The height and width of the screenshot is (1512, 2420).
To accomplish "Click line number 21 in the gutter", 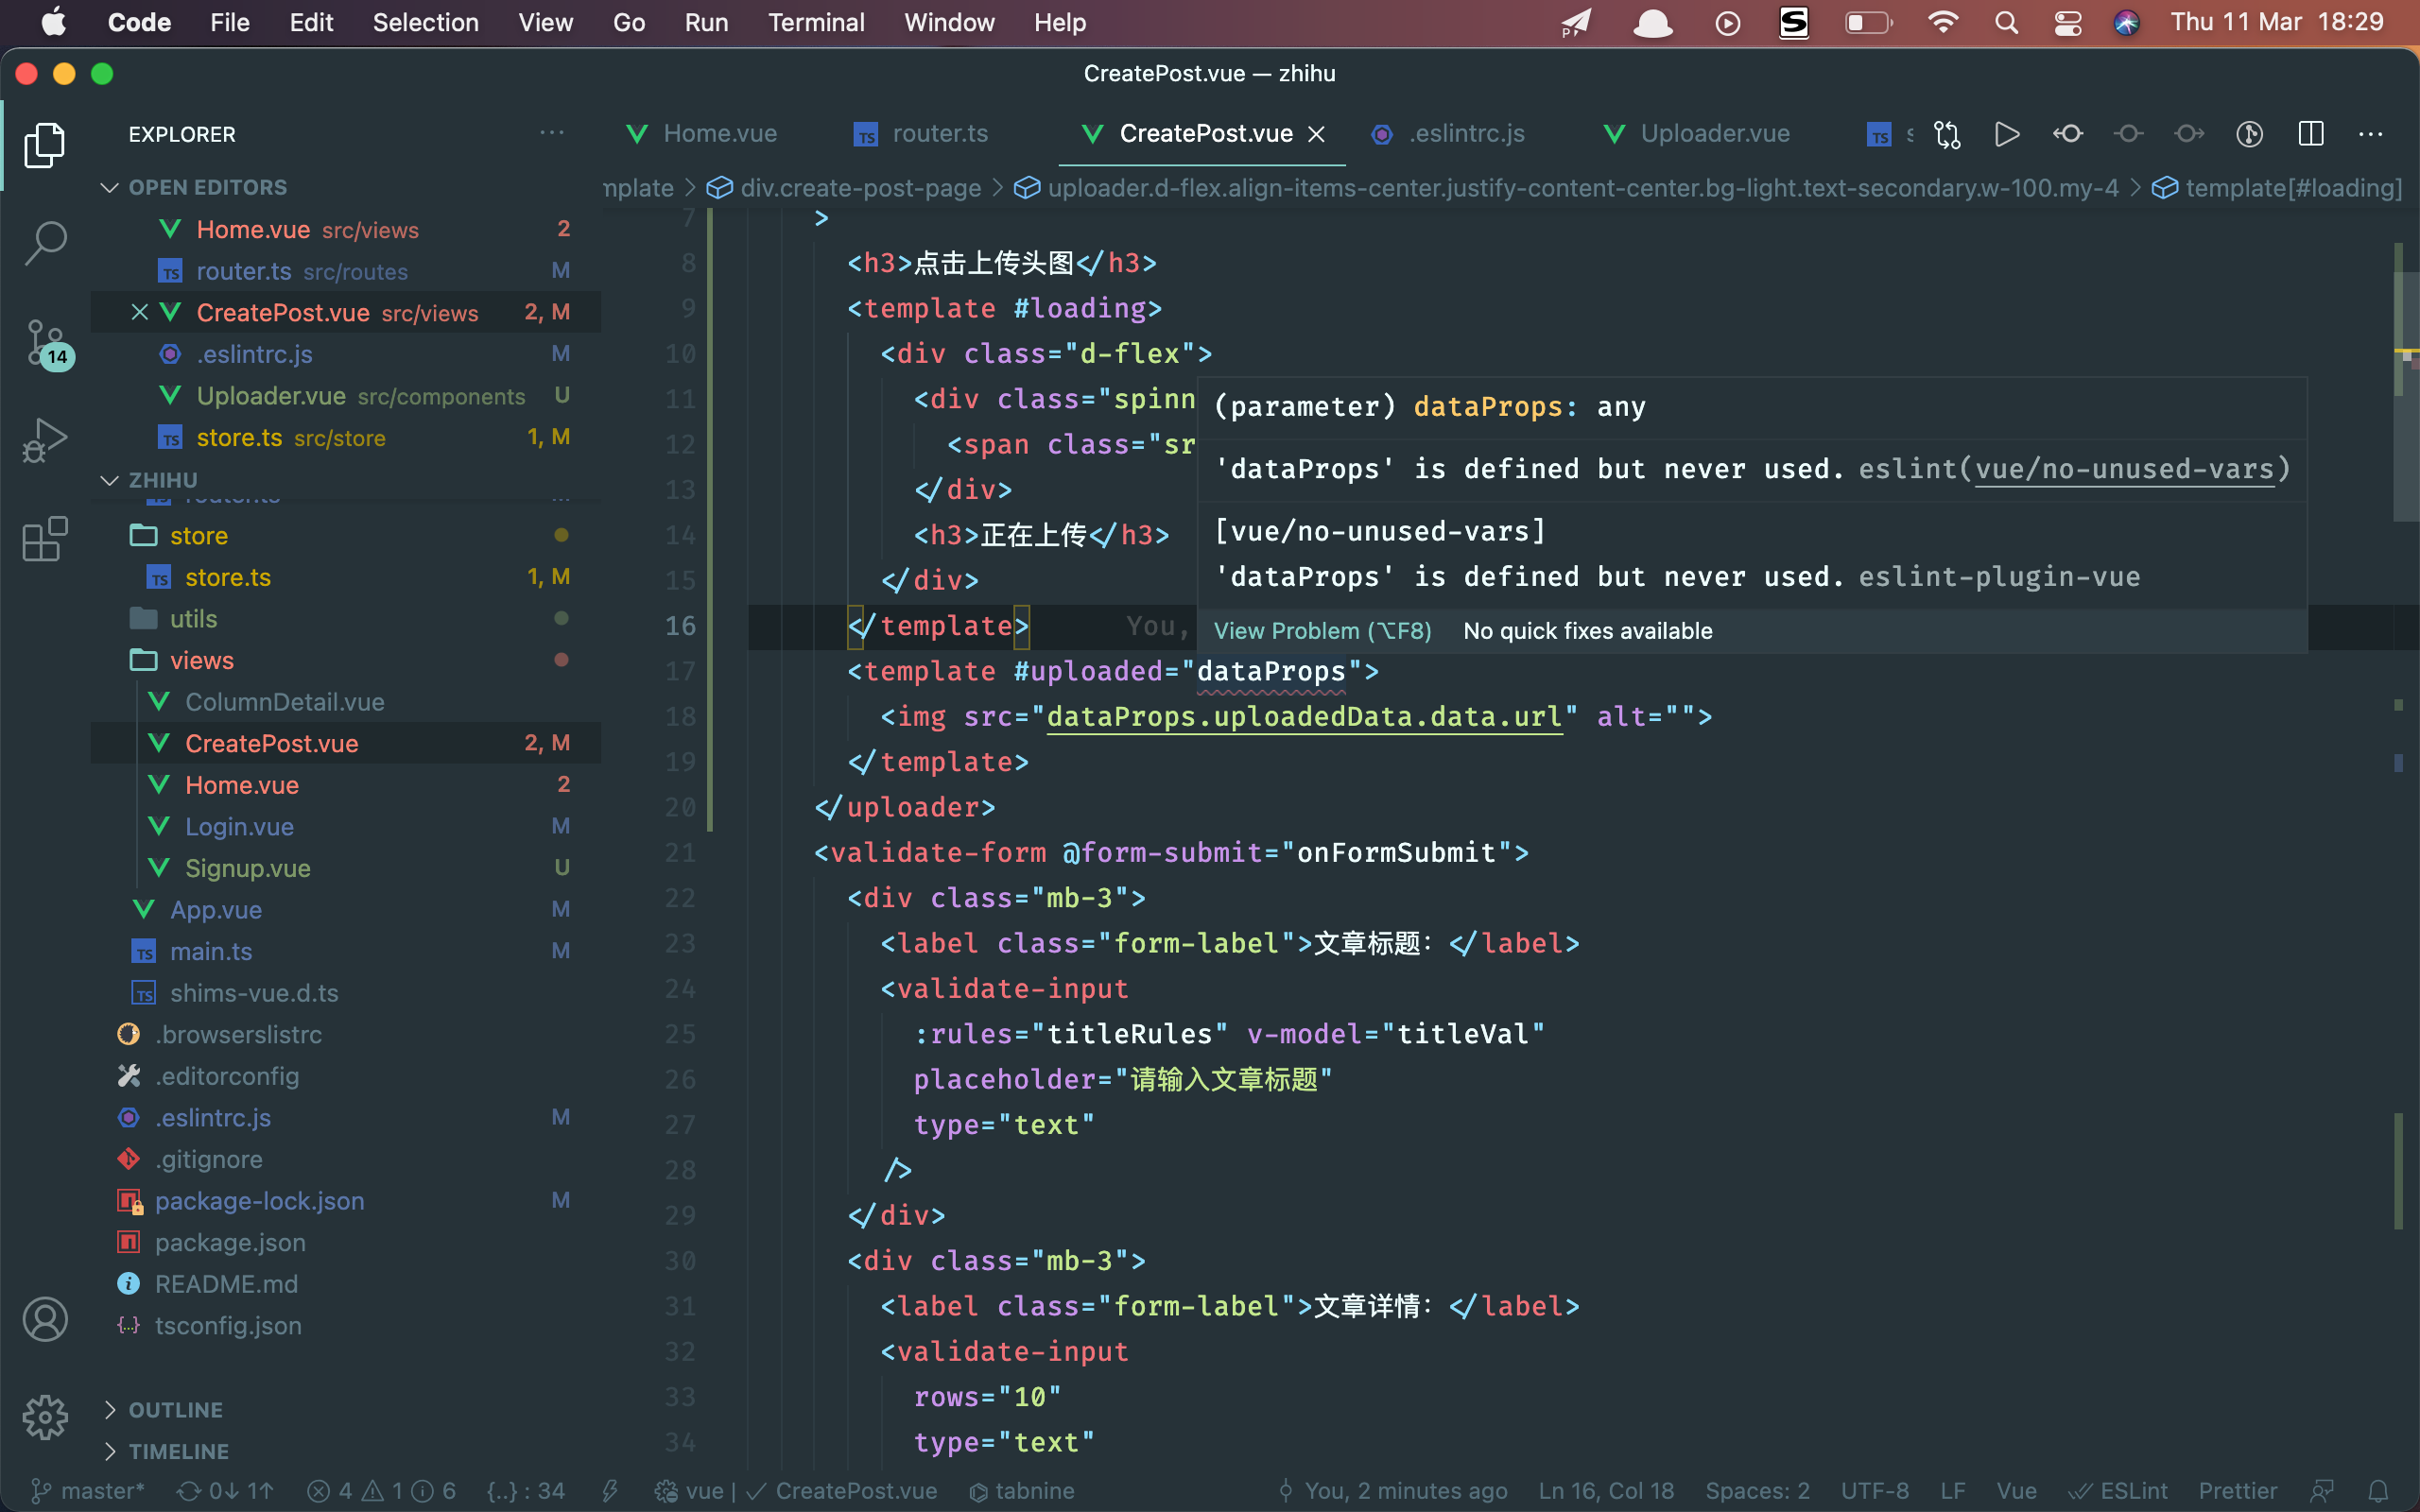I will click(x=680, y=853).
